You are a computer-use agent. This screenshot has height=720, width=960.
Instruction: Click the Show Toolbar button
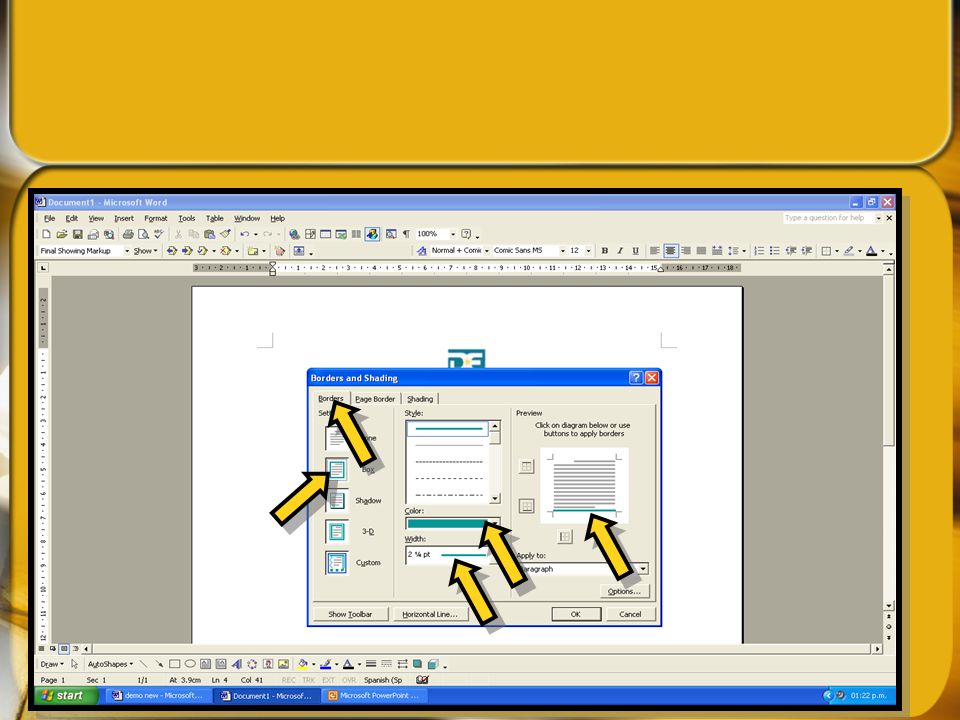coord(350,614)
